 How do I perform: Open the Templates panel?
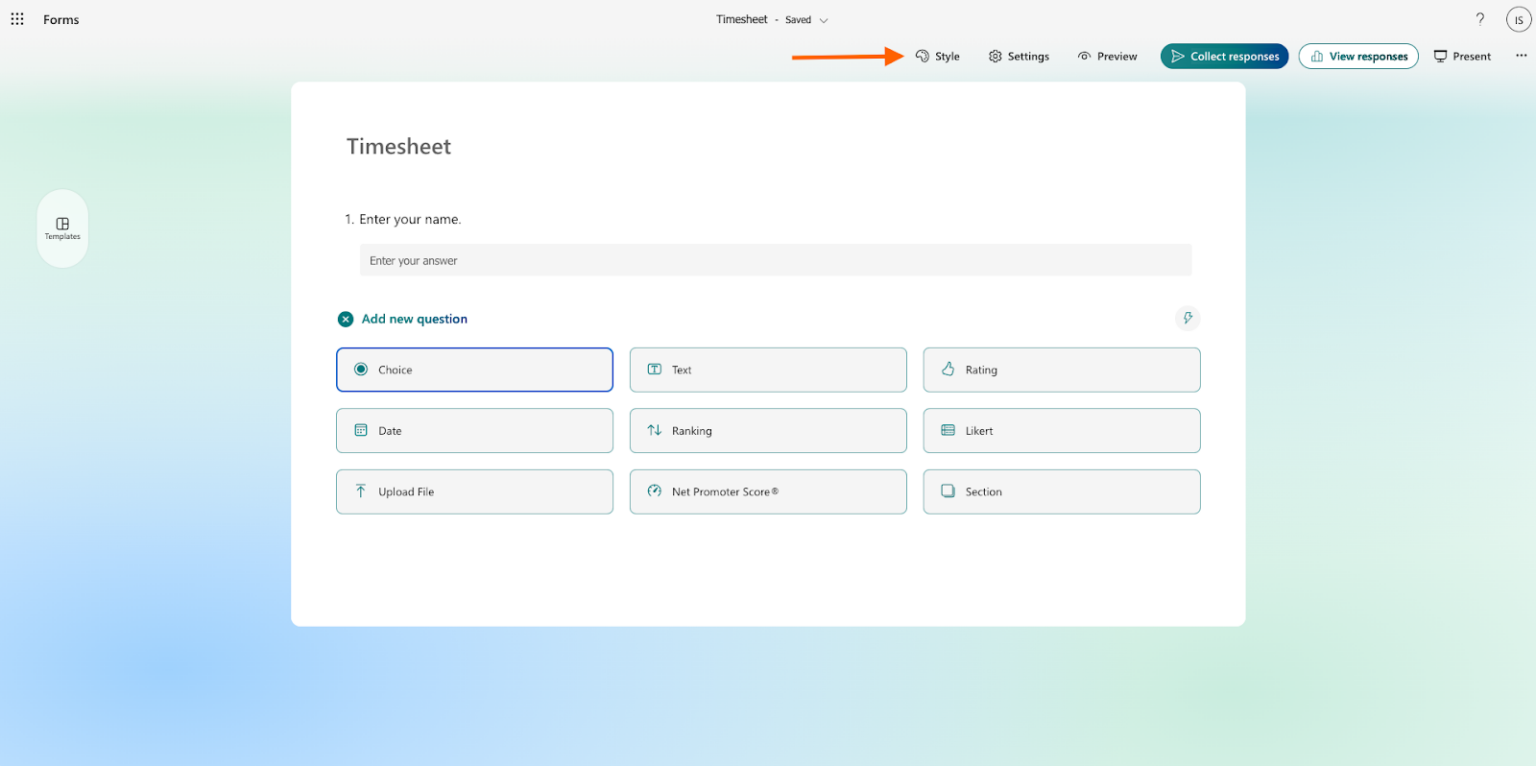pyautogui.click(x=62, y=228)
